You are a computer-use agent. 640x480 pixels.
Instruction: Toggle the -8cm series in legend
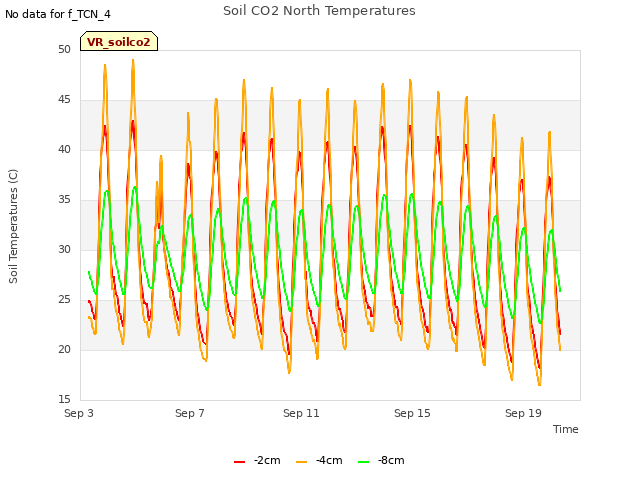tap(381, 460)
